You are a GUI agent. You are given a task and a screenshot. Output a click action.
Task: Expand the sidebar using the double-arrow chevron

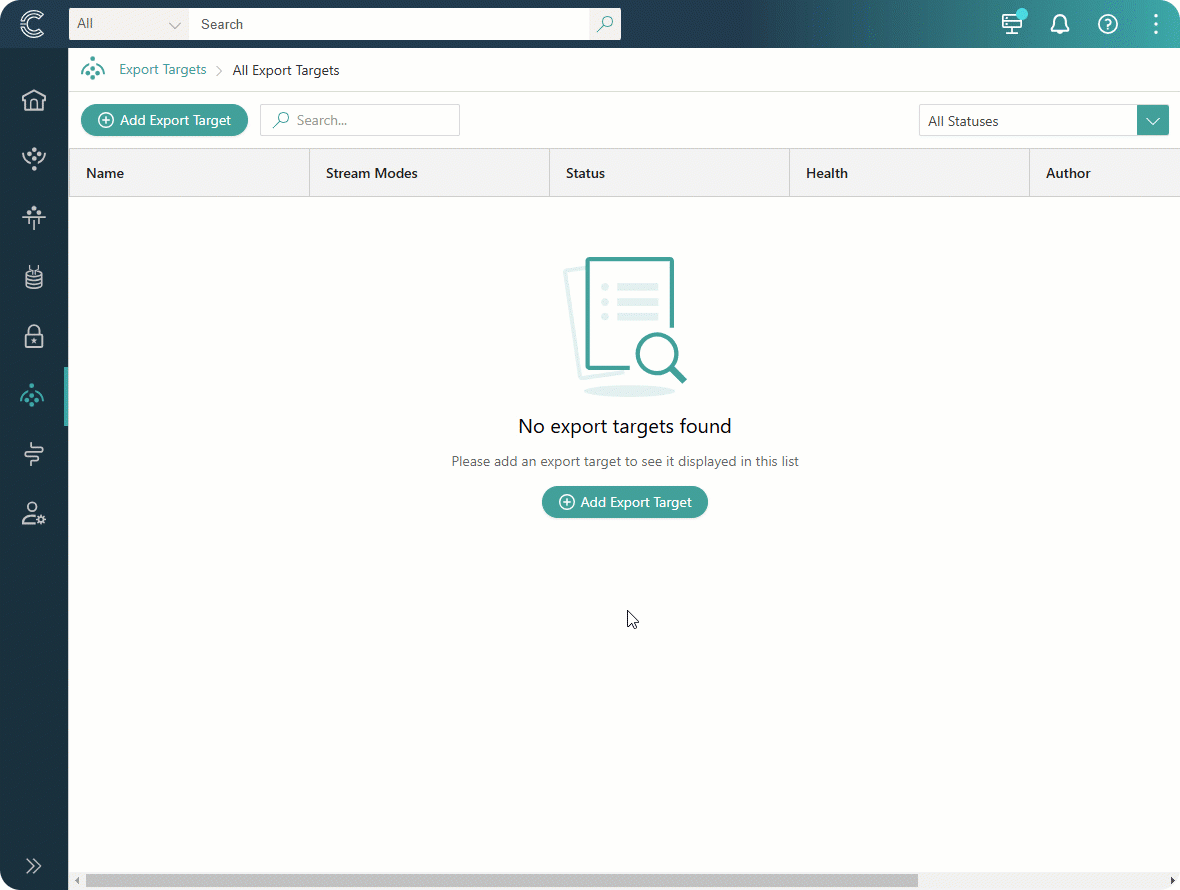pos(33,866)
